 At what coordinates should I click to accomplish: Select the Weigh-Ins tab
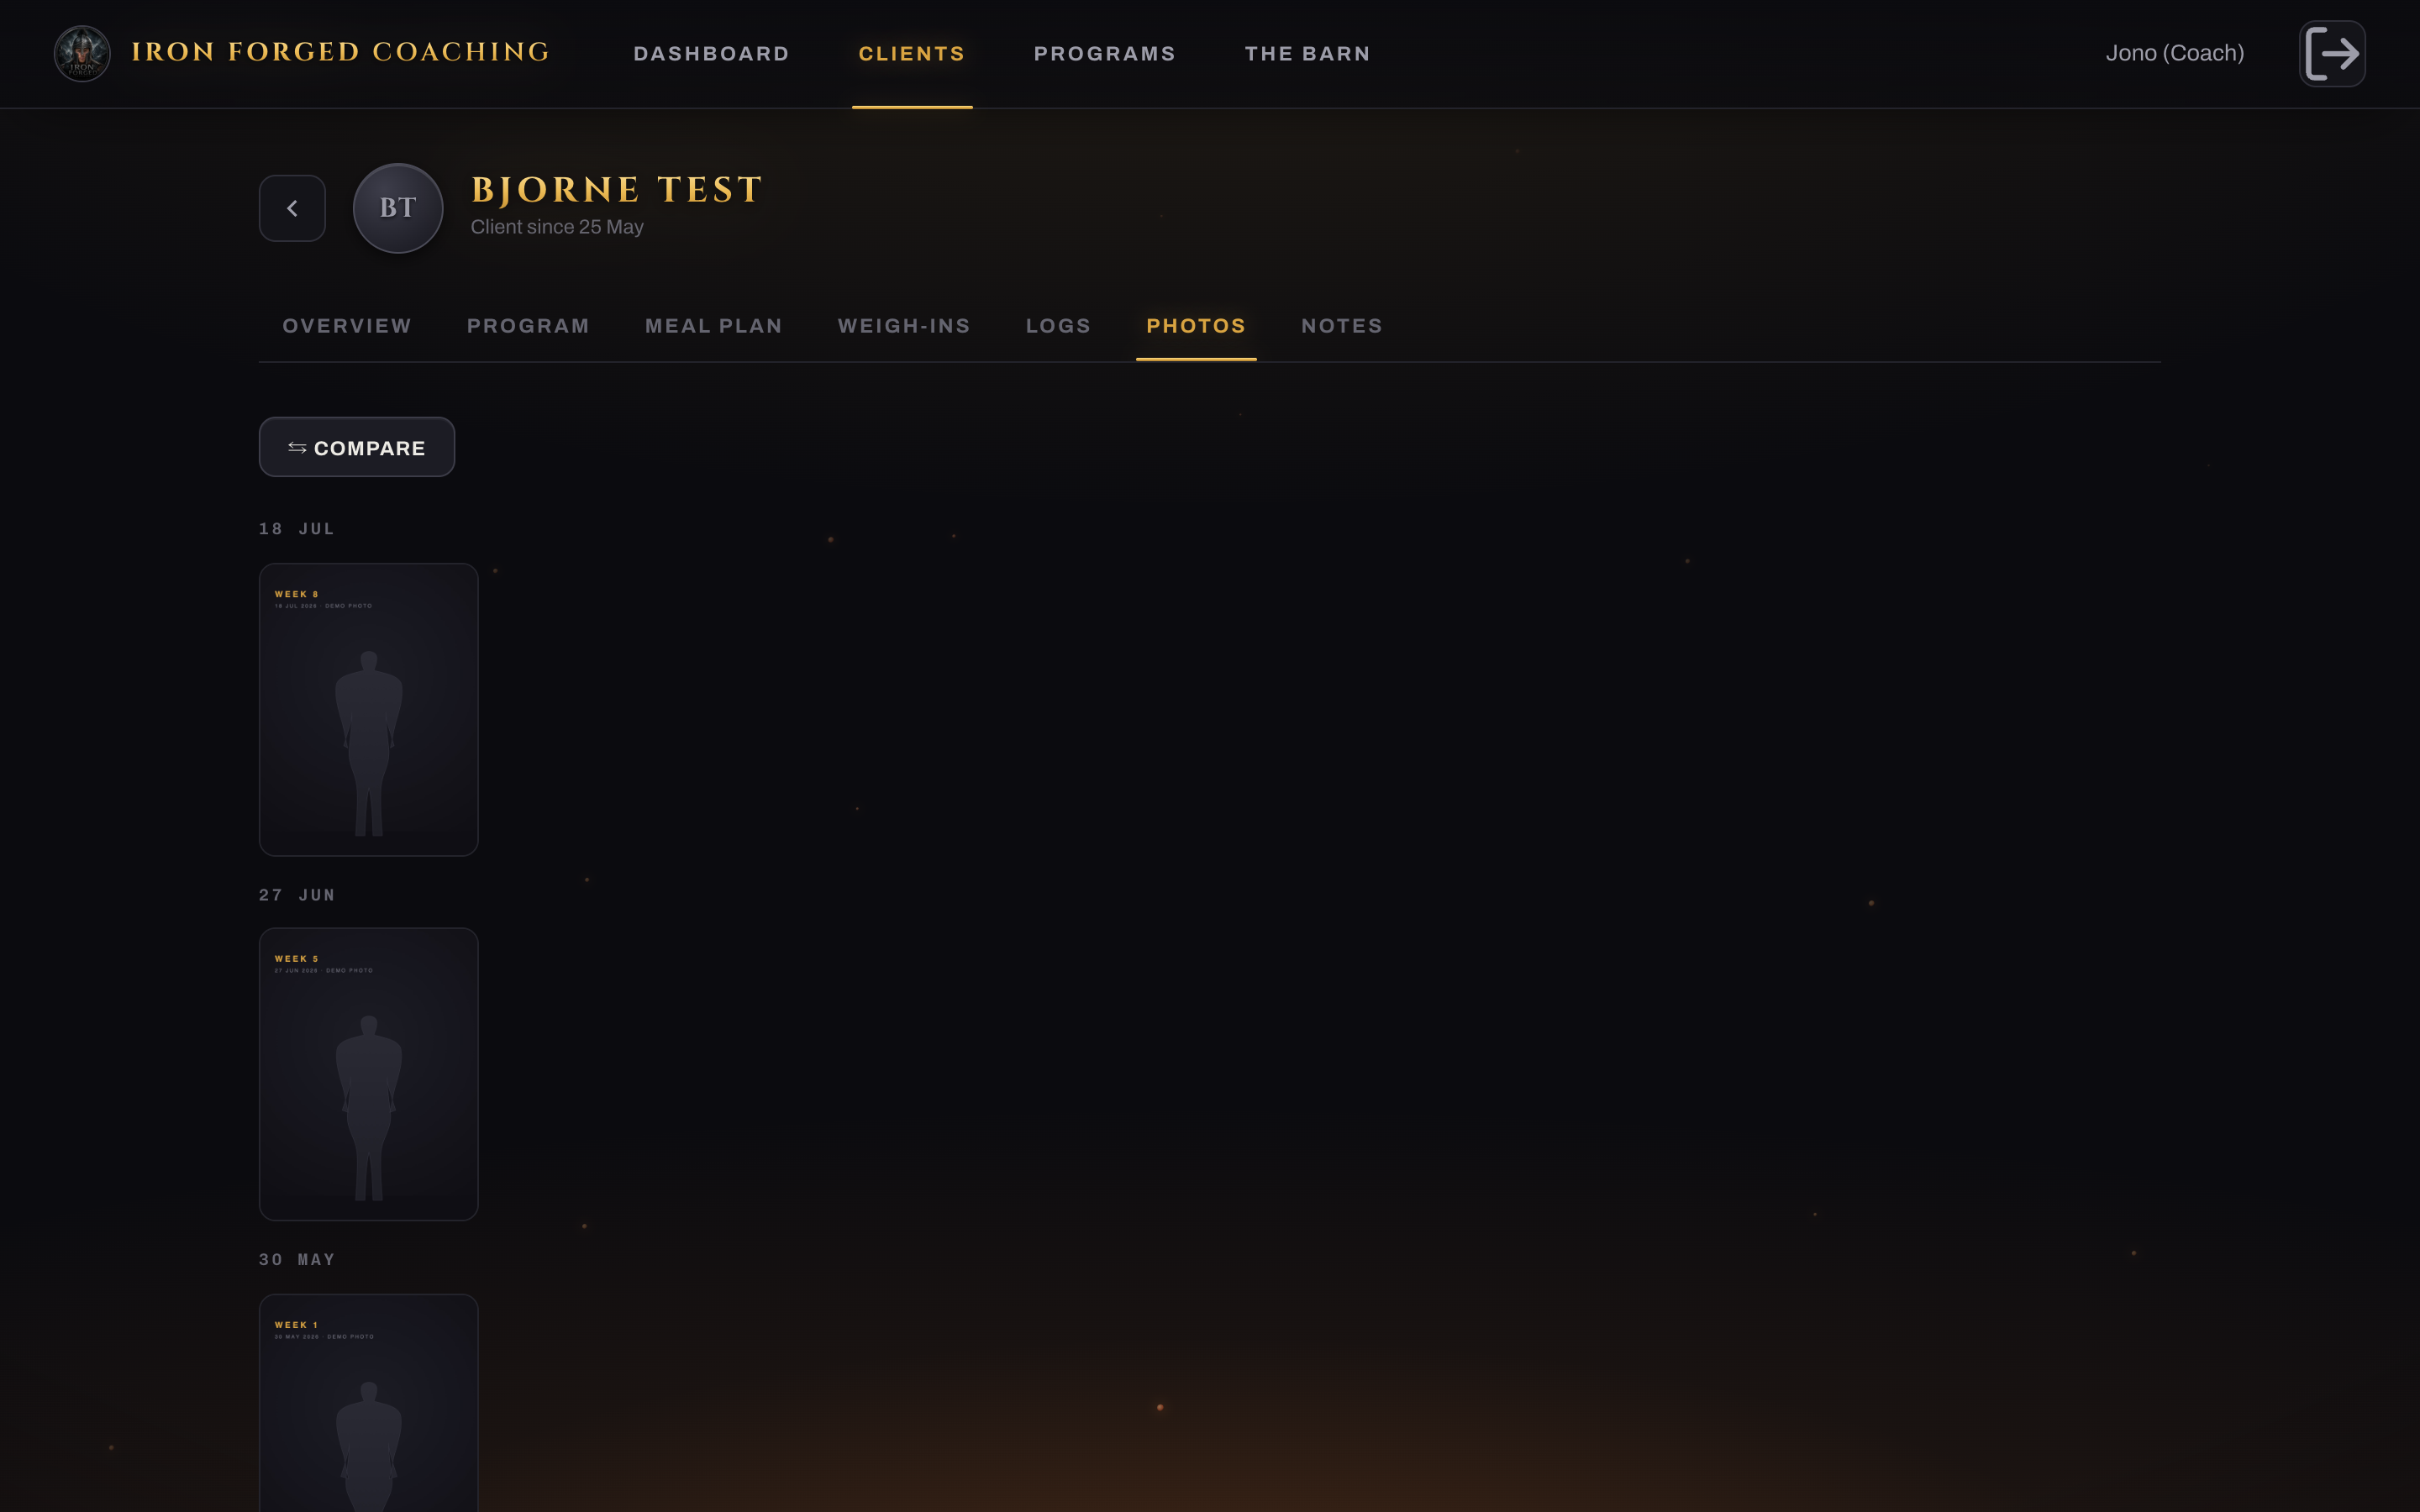coord(904,326)
